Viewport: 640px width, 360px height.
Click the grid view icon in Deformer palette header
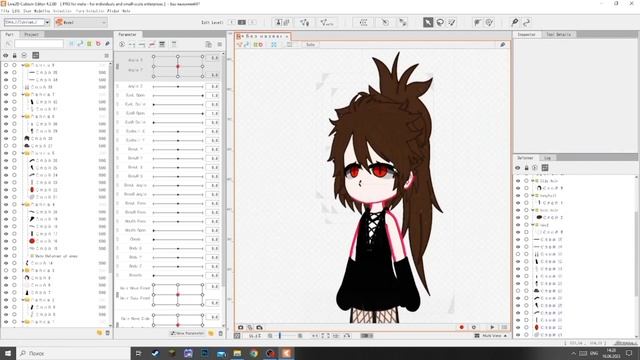coord(544,168)
